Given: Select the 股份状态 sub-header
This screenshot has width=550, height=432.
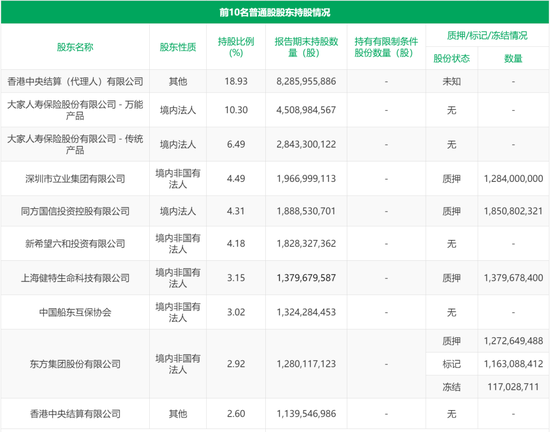Looking at the screenshot, I should 451,58.
